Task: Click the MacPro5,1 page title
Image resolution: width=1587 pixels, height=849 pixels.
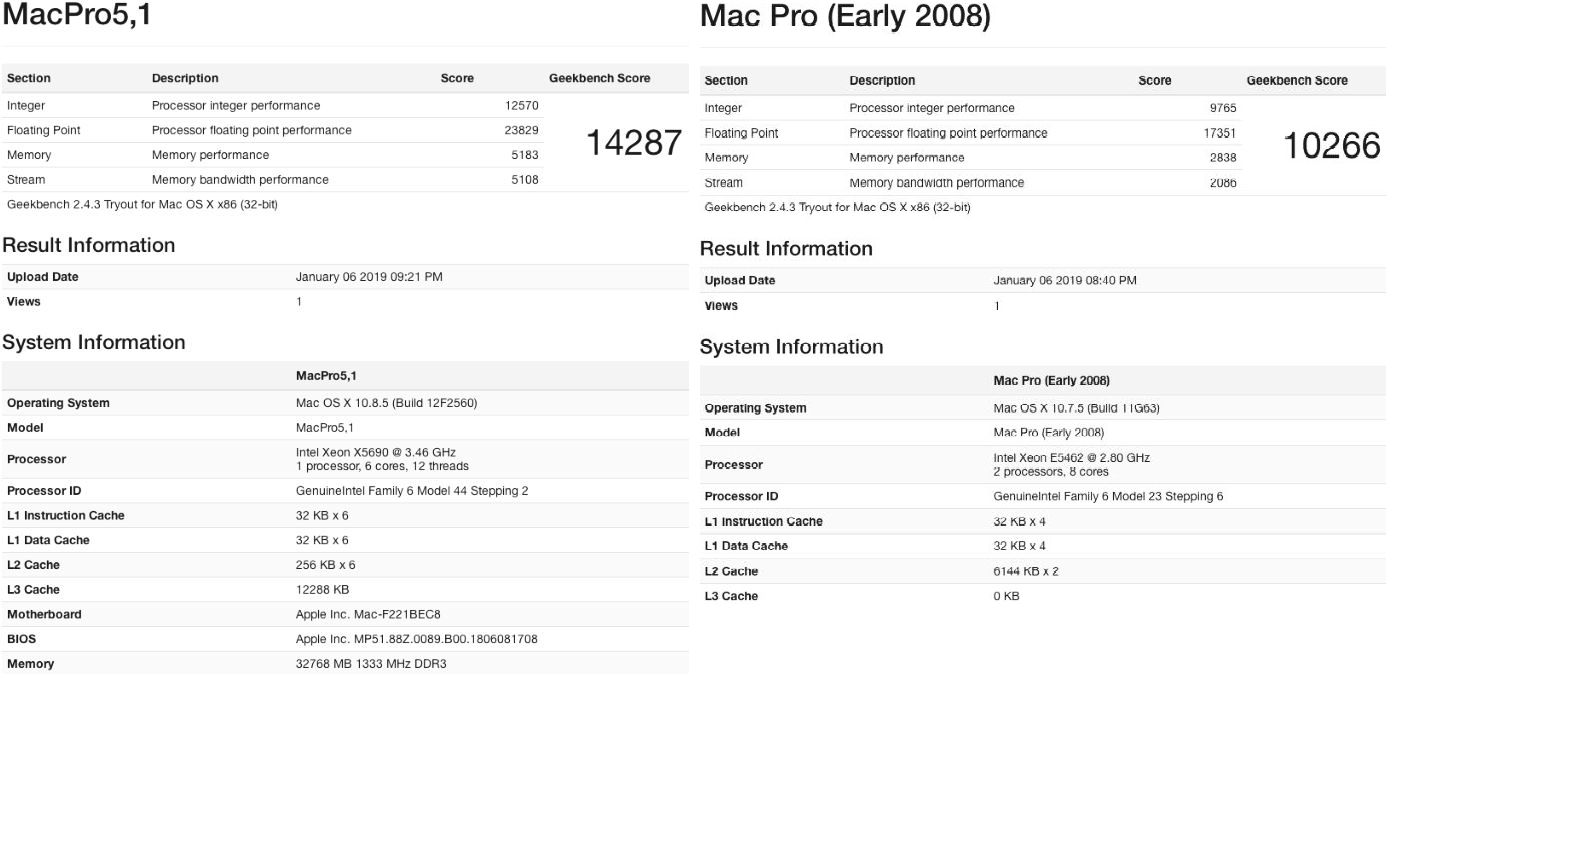Action: click(x=77, y=16)
